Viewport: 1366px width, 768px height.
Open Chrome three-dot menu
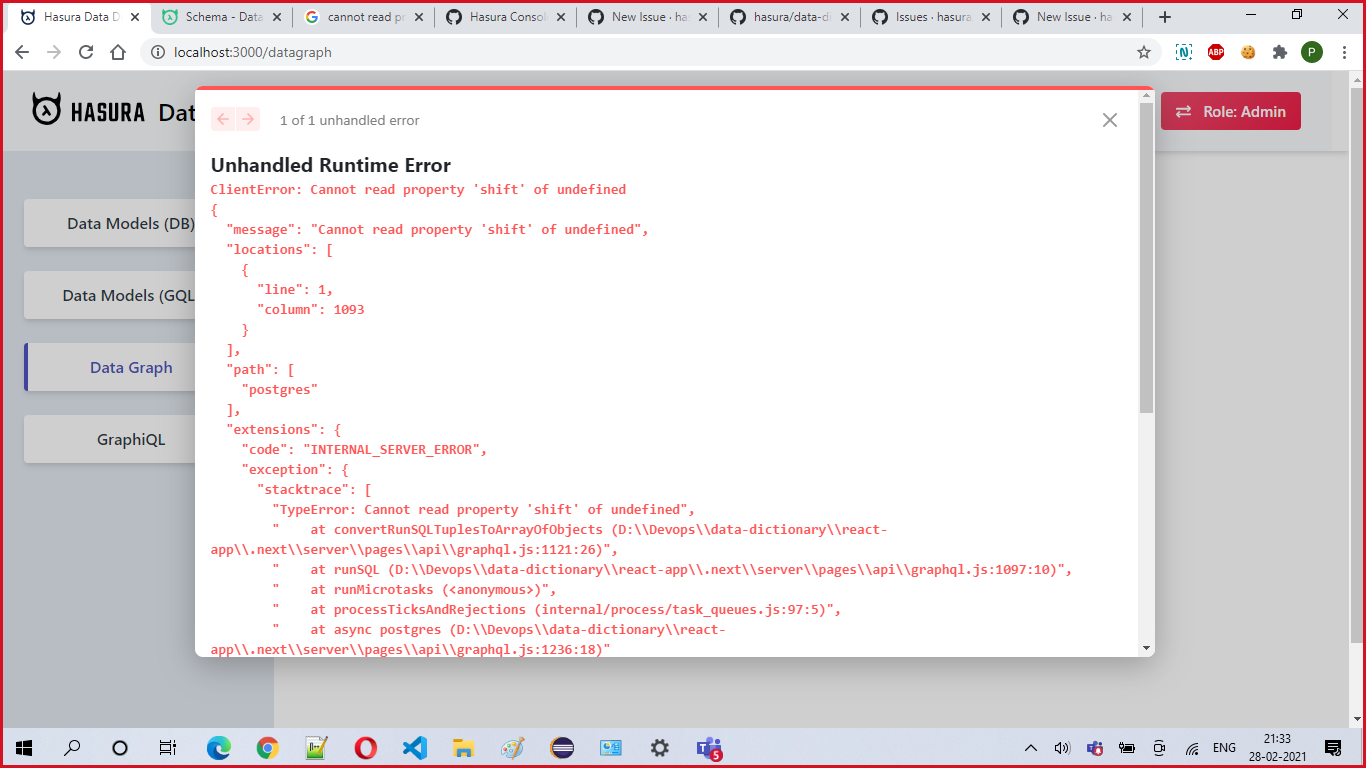click(x=1343, y=52)
